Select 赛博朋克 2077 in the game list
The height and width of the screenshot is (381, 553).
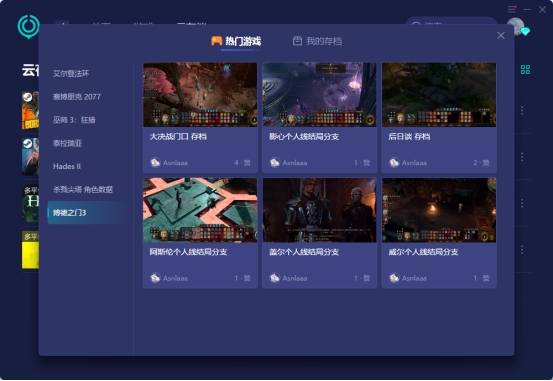[x=77, y=97]
